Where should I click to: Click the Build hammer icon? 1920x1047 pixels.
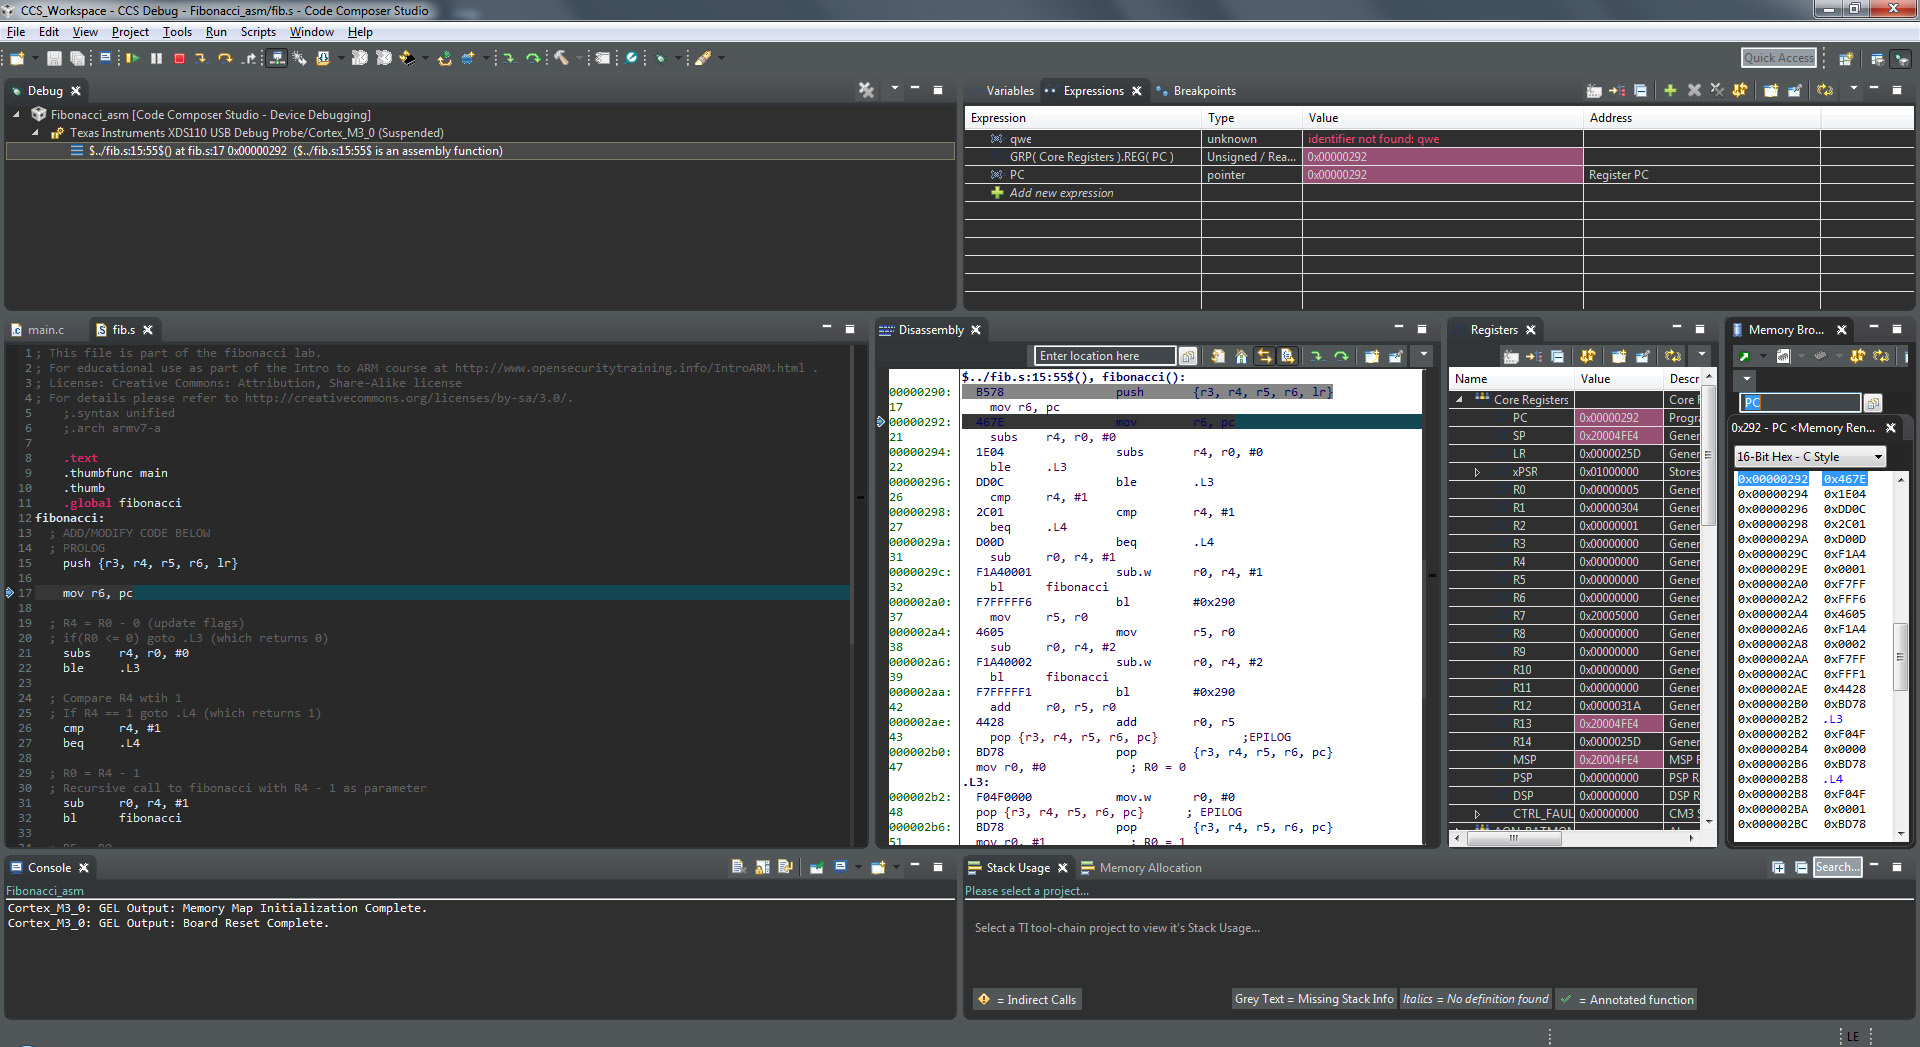(562, 59)
